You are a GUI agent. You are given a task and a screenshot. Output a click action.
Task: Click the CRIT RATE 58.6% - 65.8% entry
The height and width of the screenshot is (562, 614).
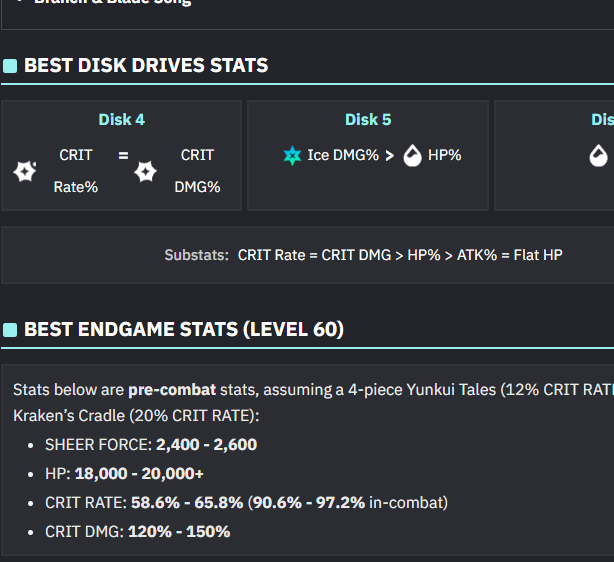(x=245, y=502)
